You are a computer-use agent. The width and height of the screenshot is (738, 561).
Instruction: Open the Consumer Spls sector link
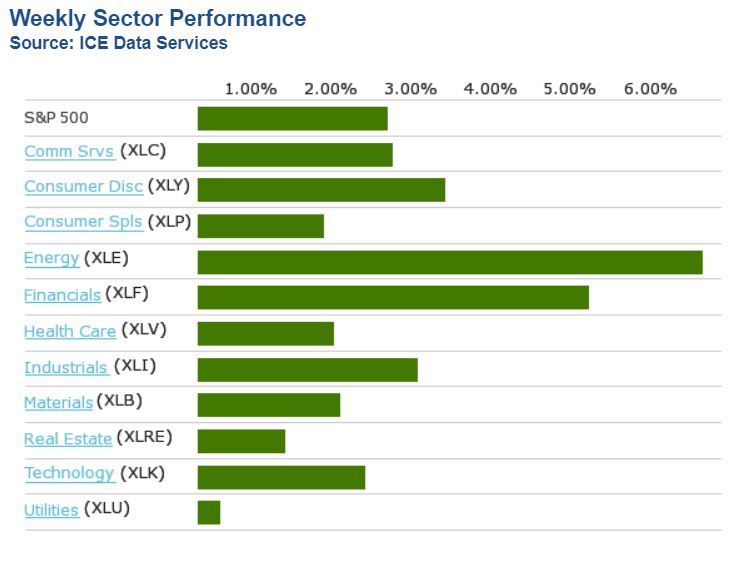coord(83,222)
